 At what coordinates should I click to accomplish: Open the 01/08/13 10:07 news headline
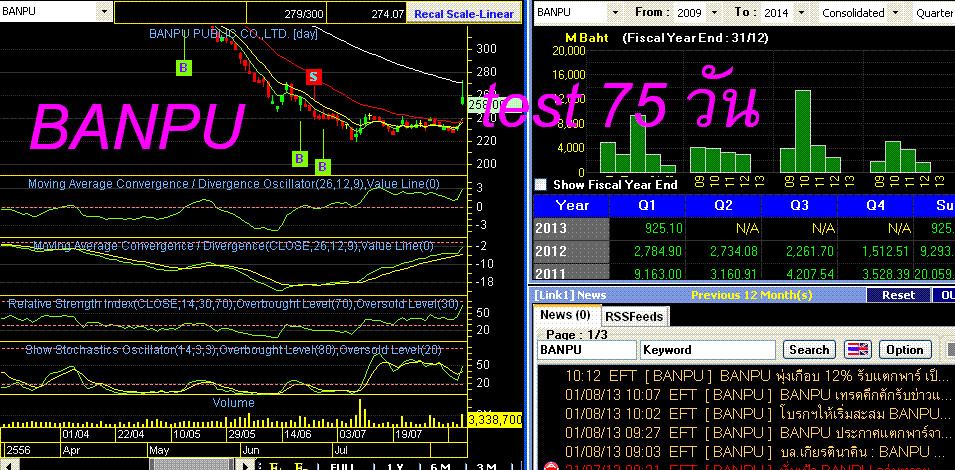click(x=758, y=394)
